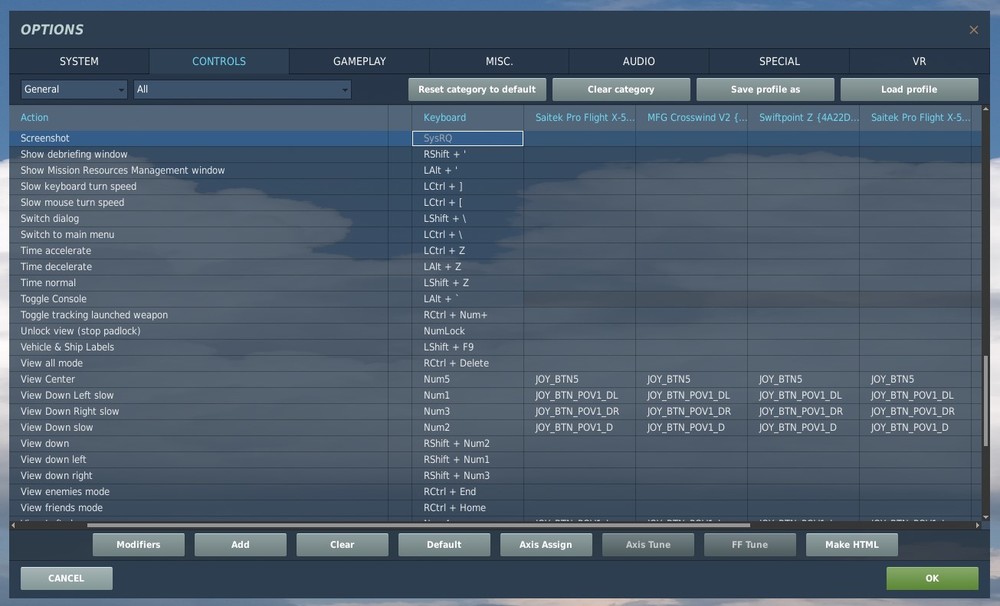Switch to the SYSTEM tab

click(79, 61)
